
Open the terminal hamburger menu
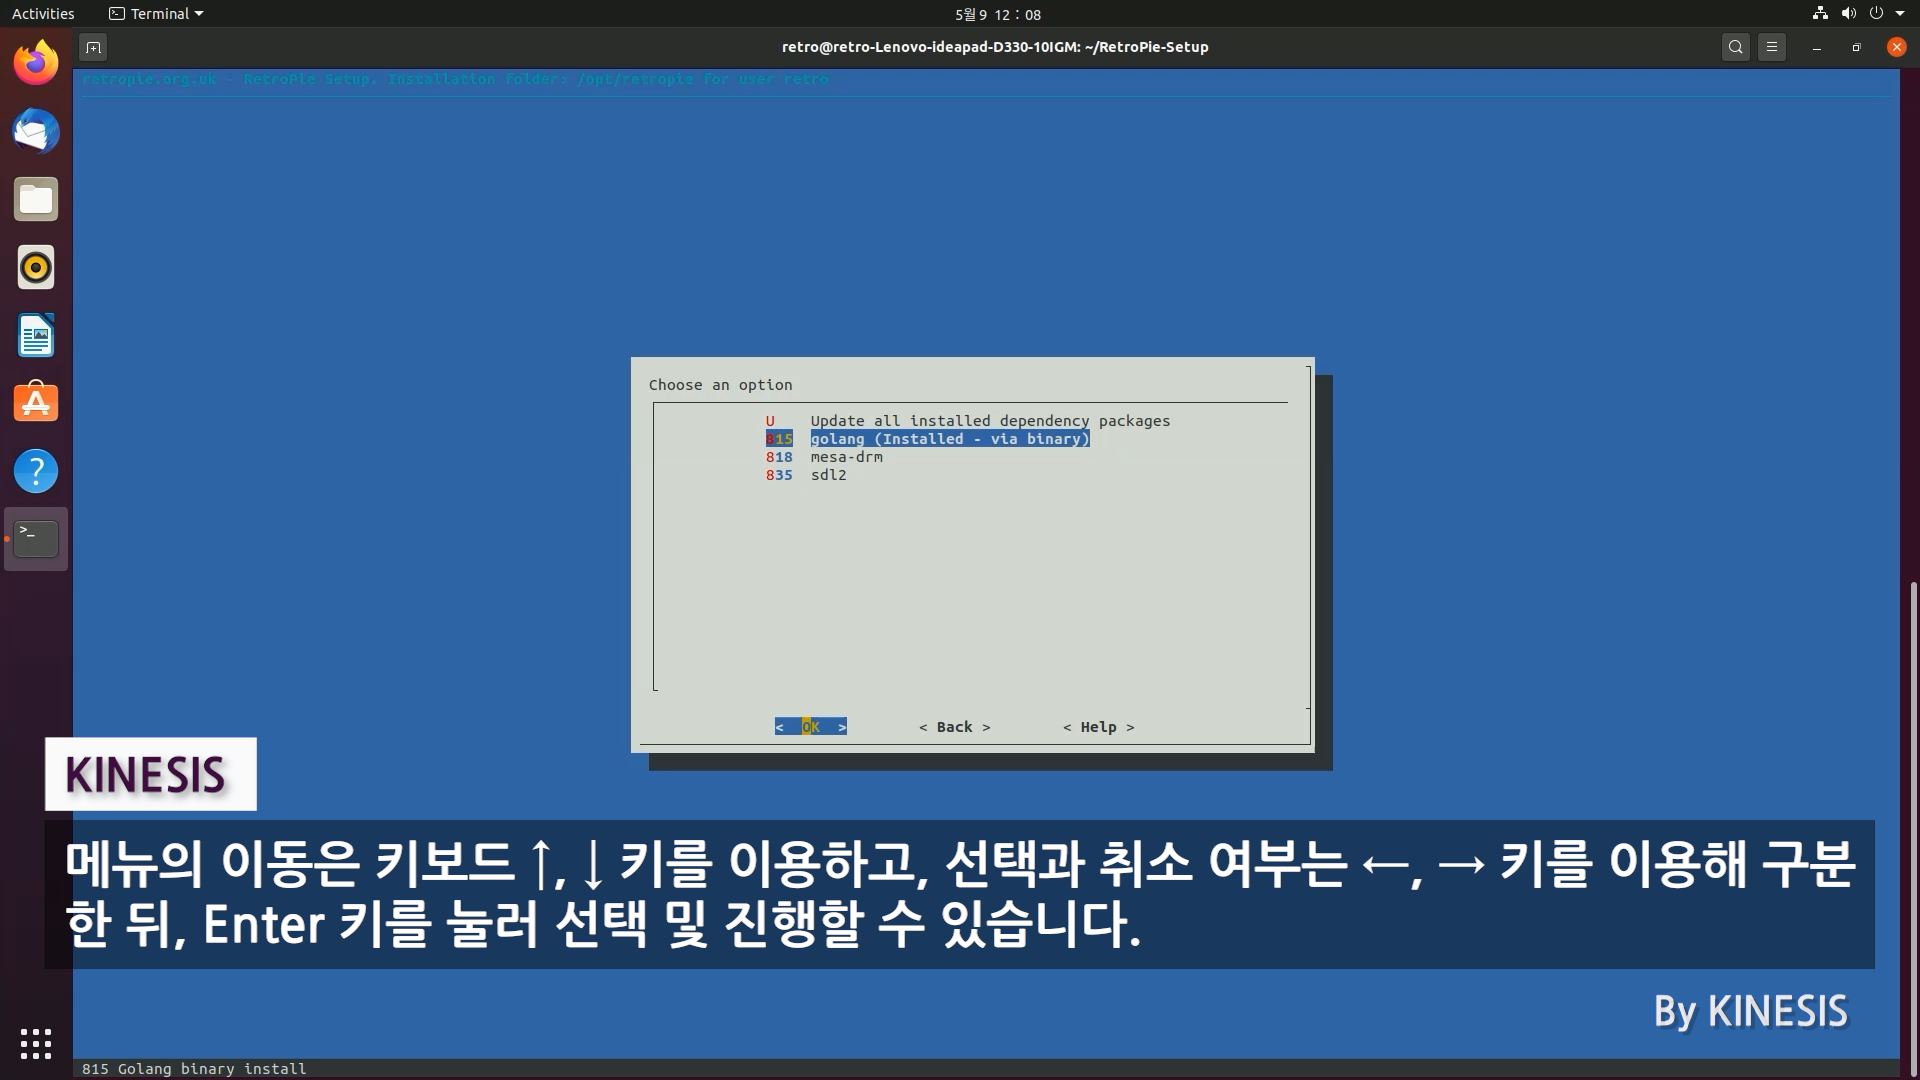(1772, 47)
